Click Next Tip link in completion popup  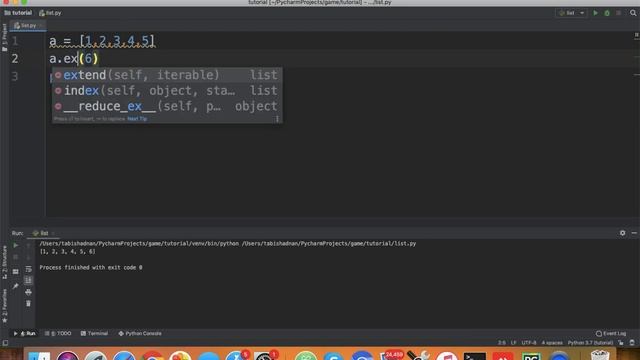point(137,119)
